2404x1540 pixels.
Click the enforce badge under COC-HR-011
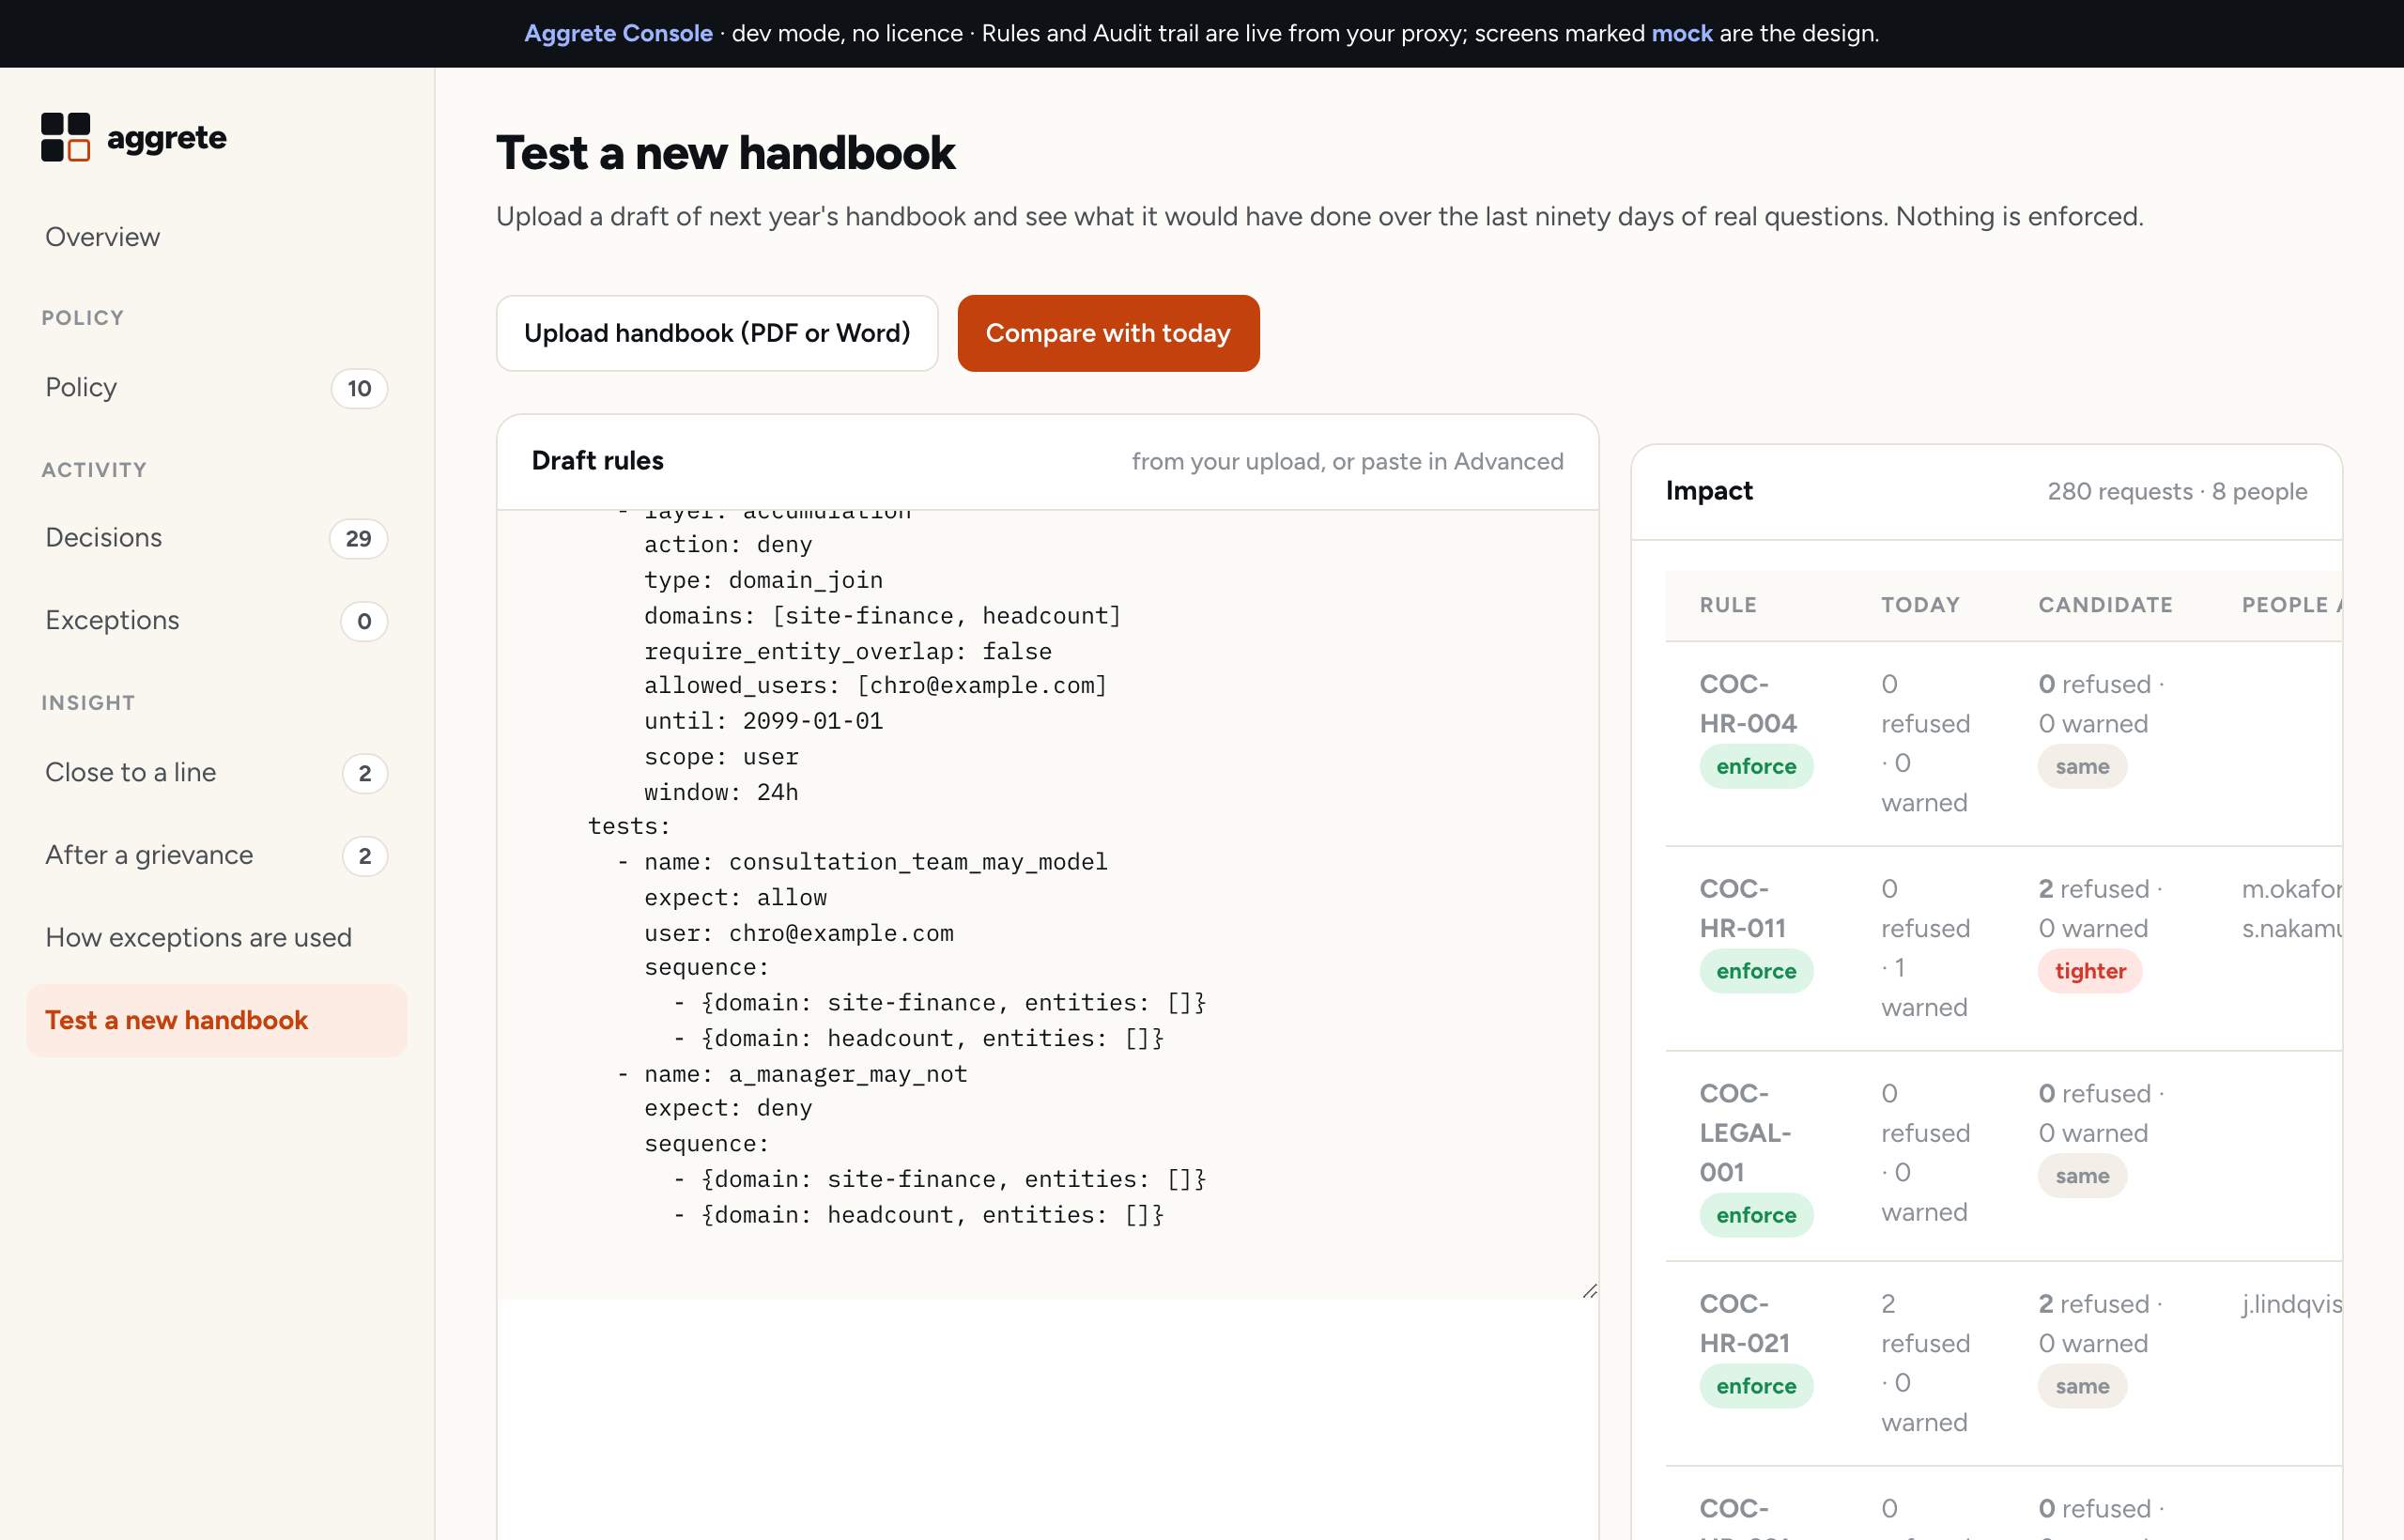click(x=1756, y=971)
